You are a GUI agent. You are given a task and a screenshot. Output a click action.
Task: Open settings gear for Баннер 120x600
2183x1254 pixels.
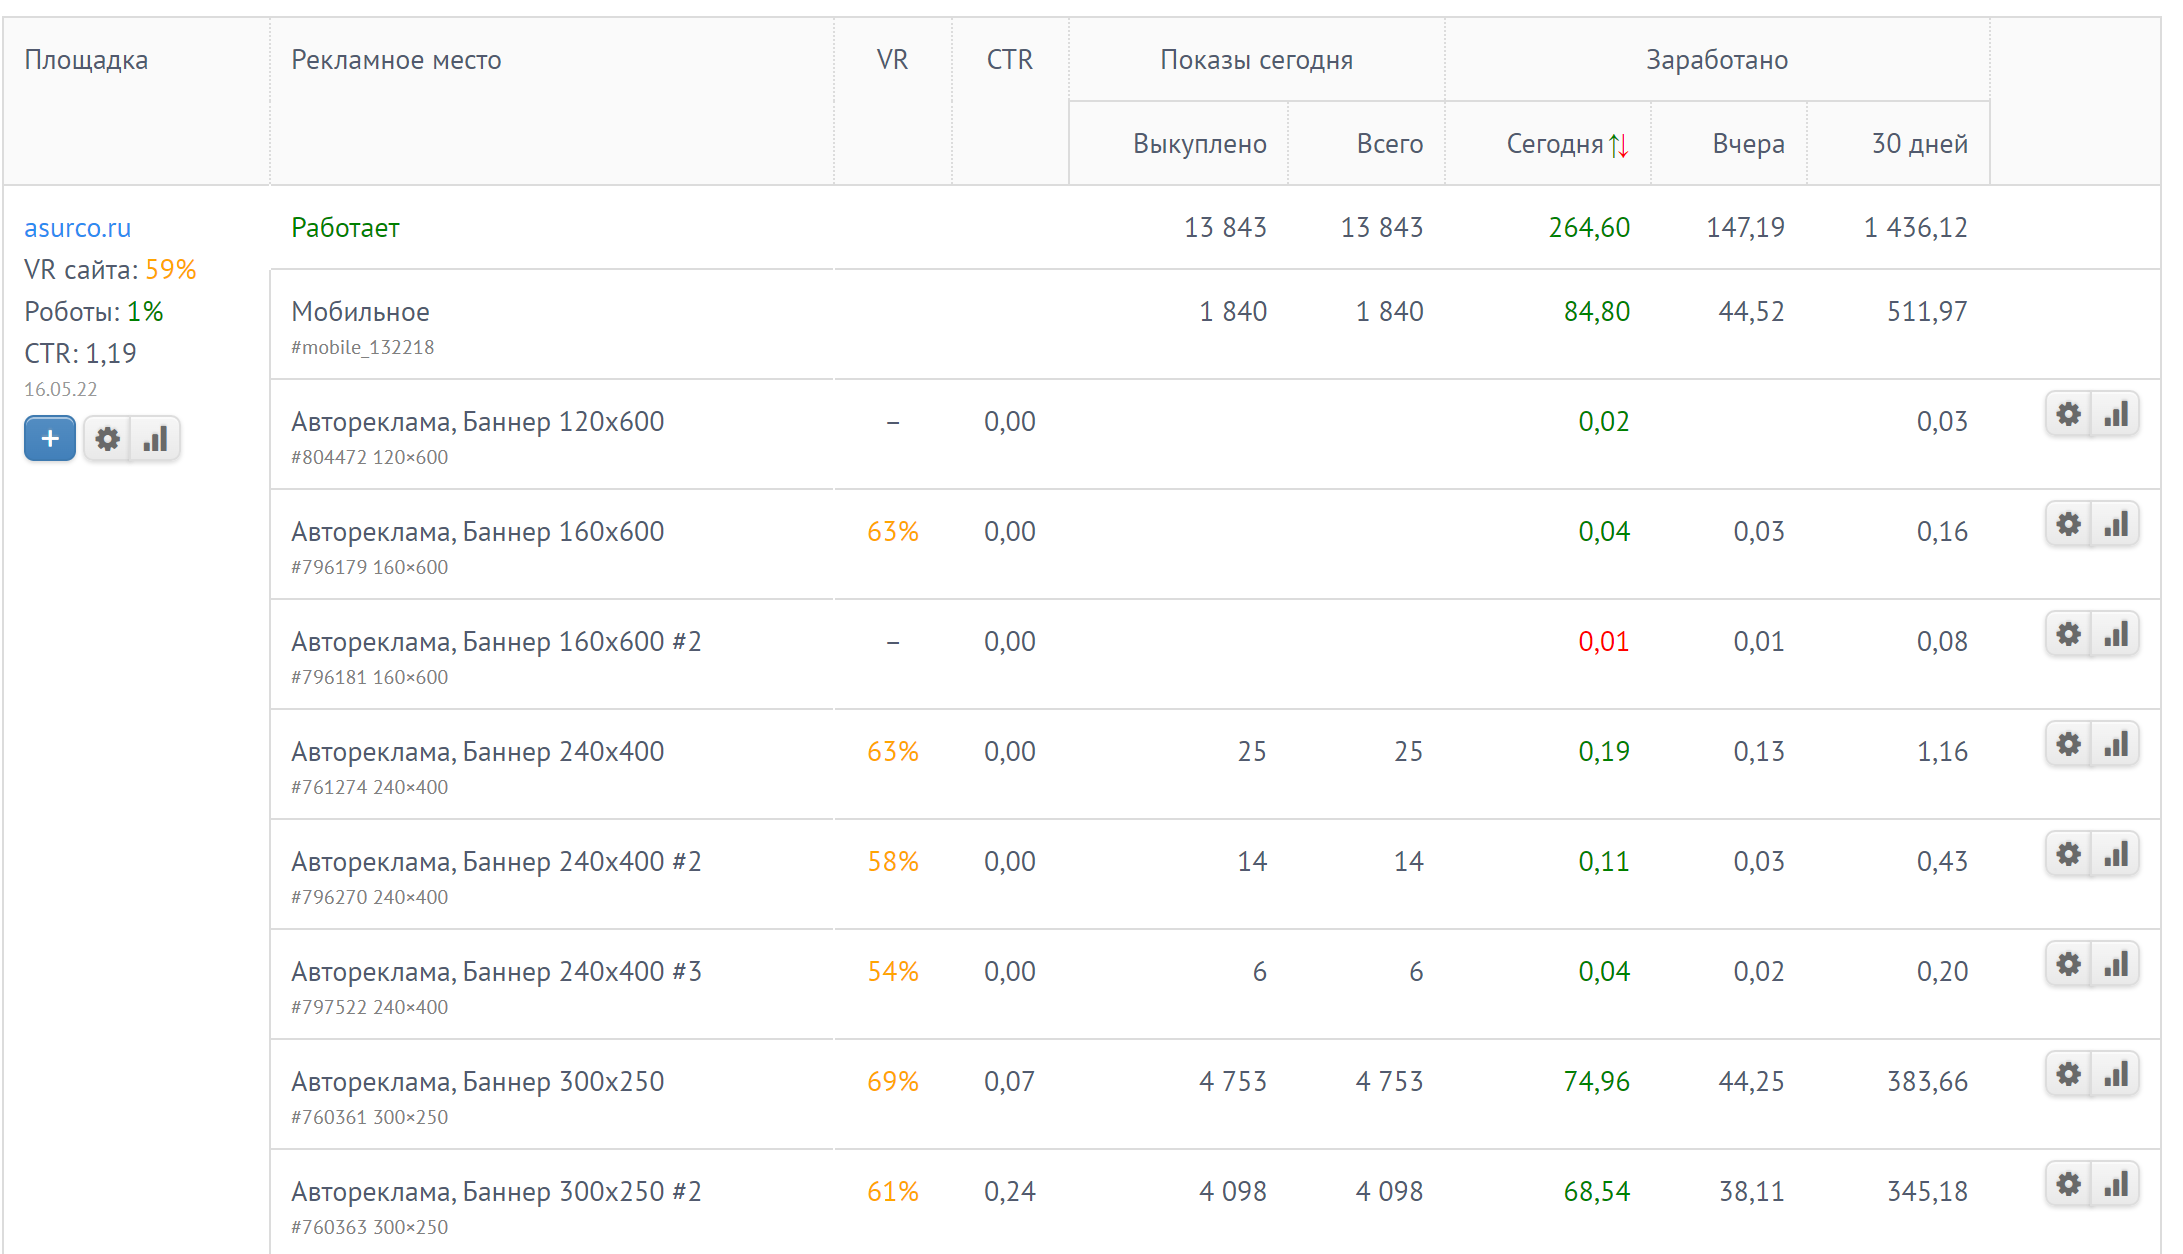2068,414
